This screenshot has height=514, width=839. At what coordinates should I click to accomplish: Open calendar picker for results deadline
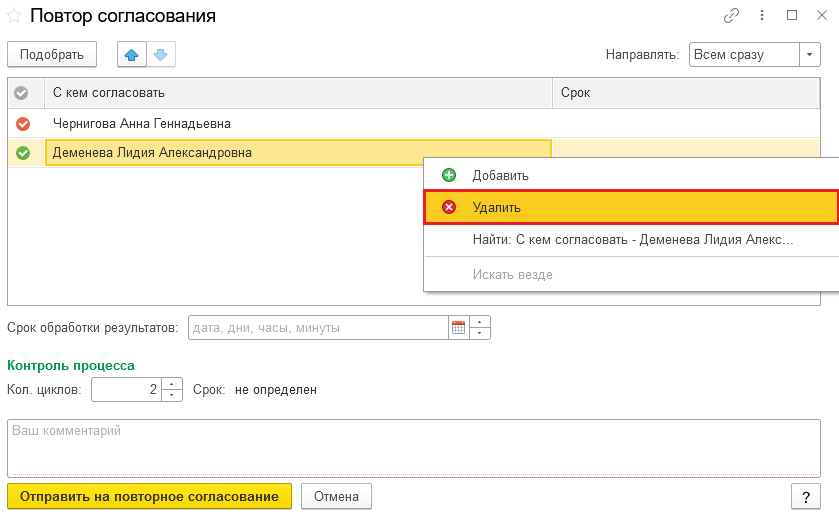click(459, 327)
